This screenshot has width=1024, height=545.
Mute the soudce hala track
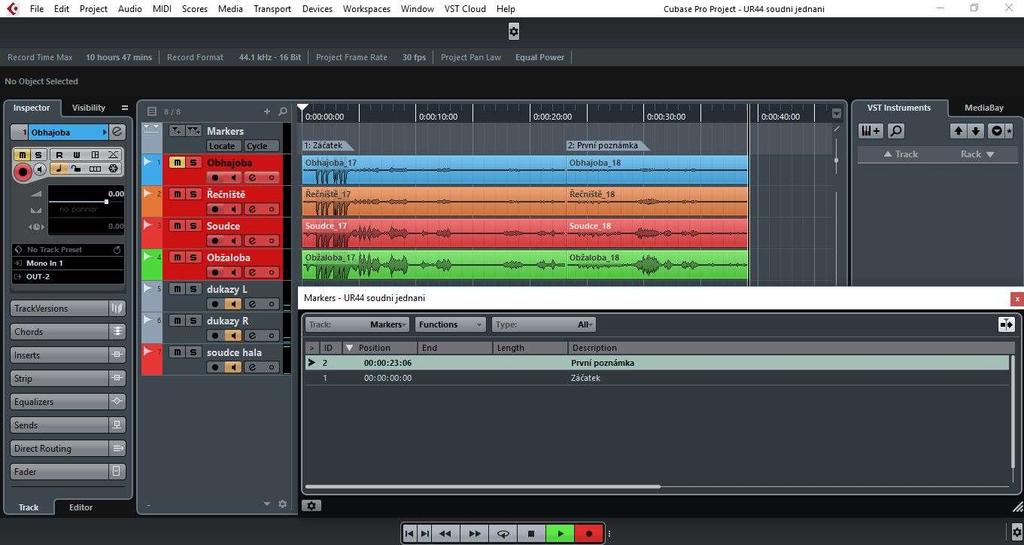click(176, 352)
